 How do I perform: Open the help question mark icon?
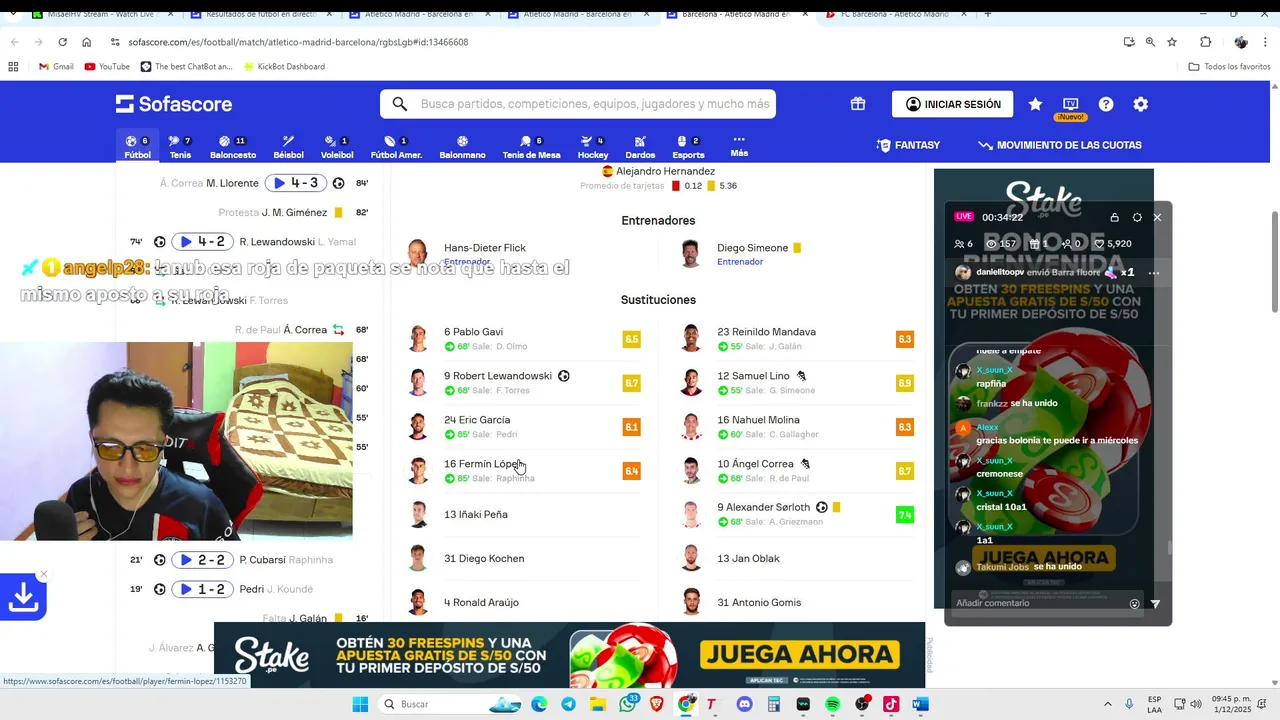coord(1106,104)
